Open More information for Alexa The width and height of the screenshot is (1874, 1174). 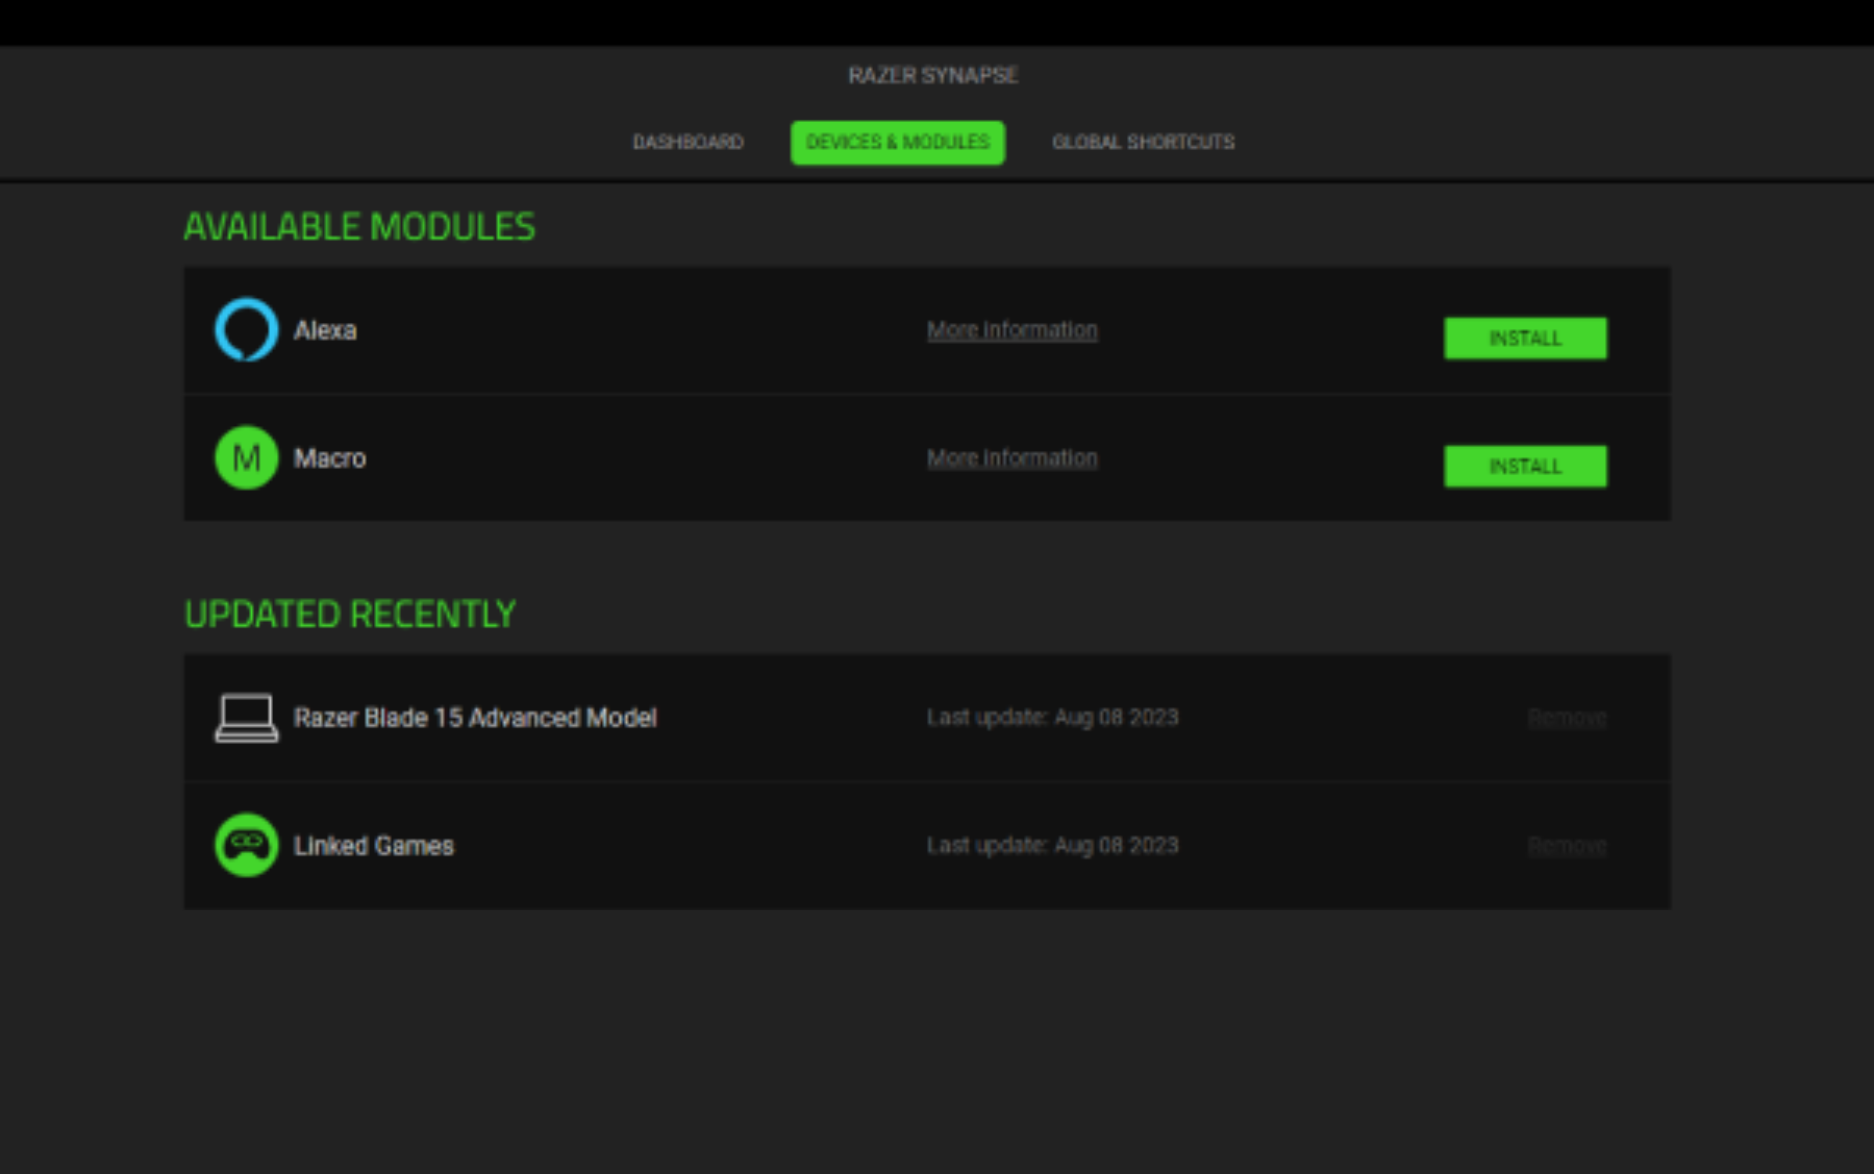click(1012, 329)
